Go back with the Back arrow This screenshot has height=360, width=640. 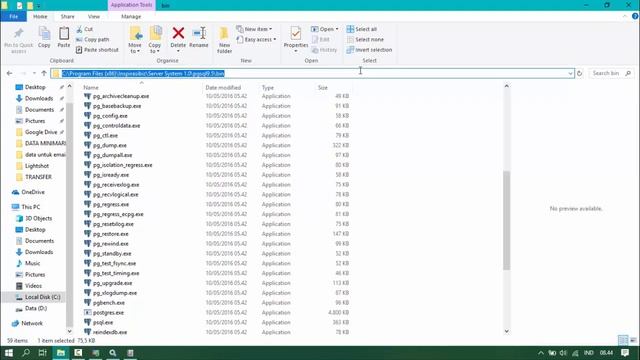(x=9, y=73)
